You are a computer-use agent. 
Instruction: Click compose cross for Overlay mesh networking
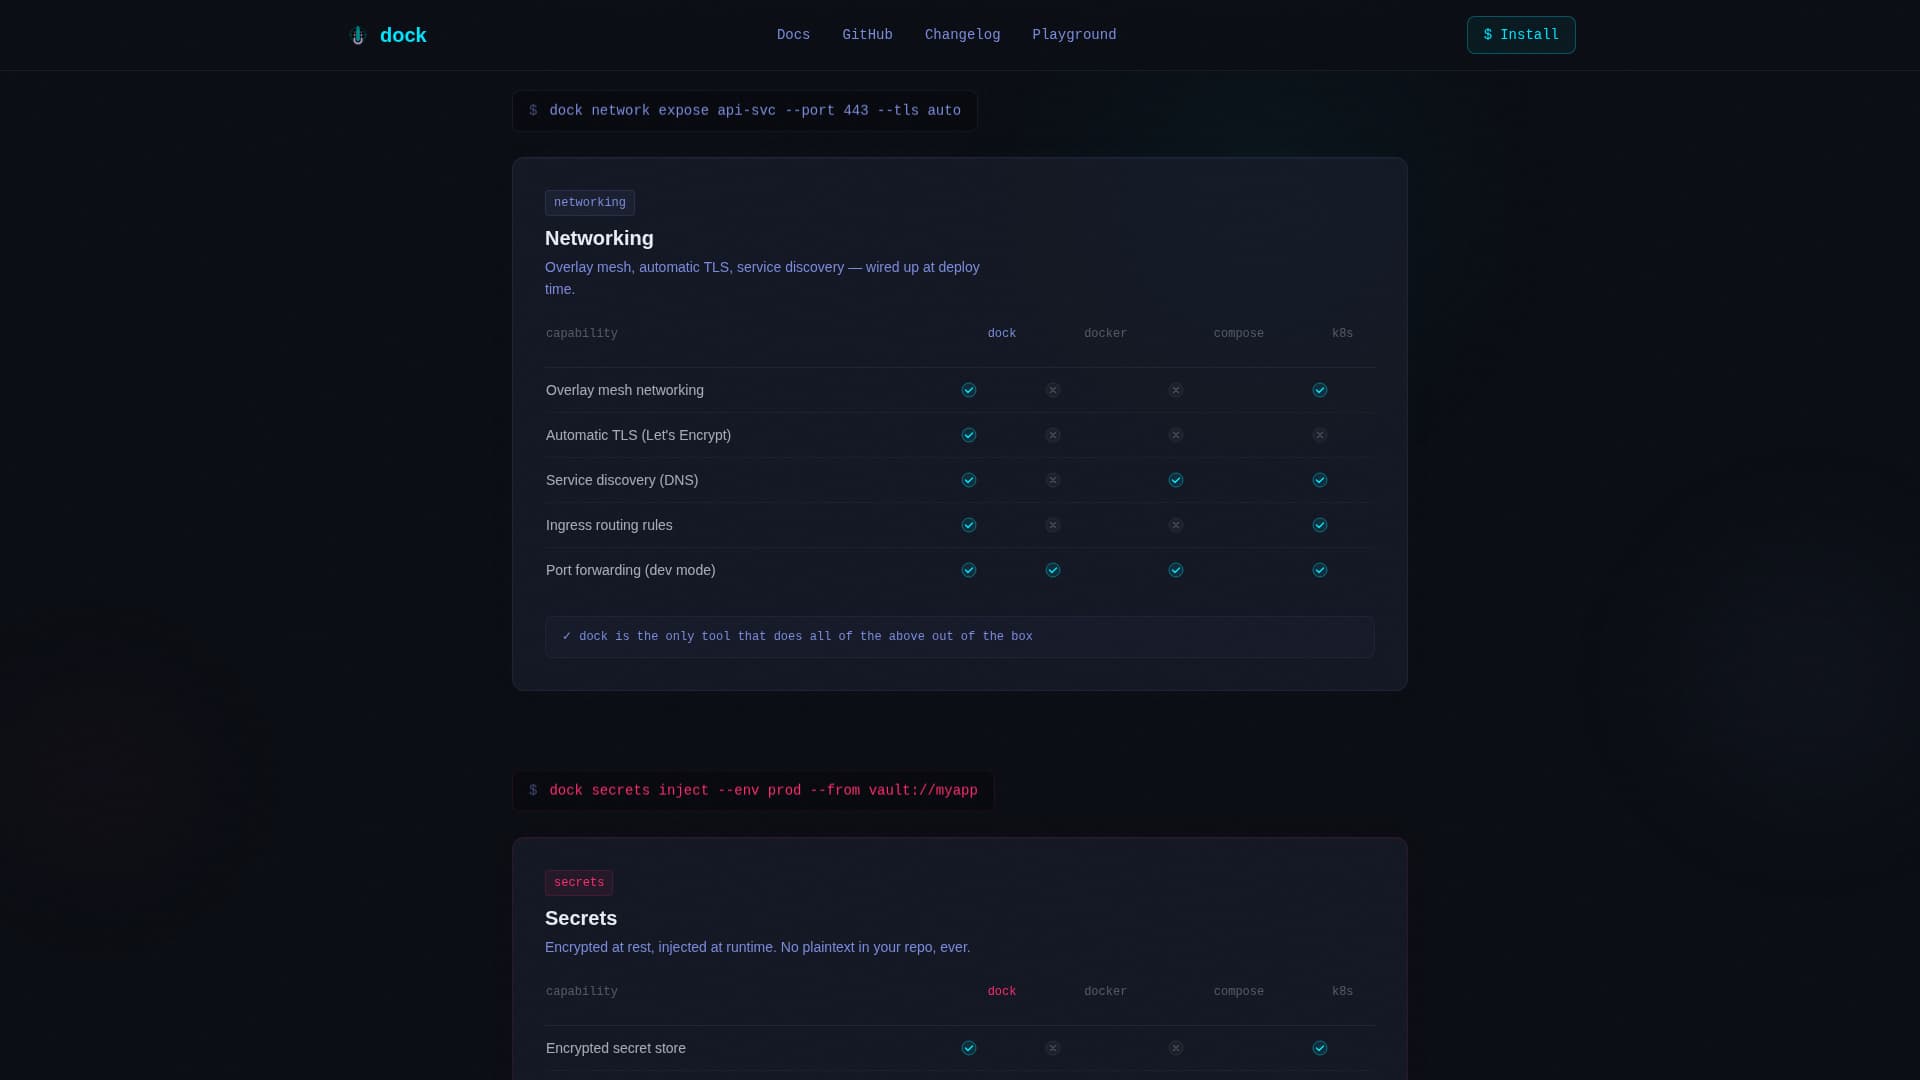pyautogui.click(x=1176, y=390)
